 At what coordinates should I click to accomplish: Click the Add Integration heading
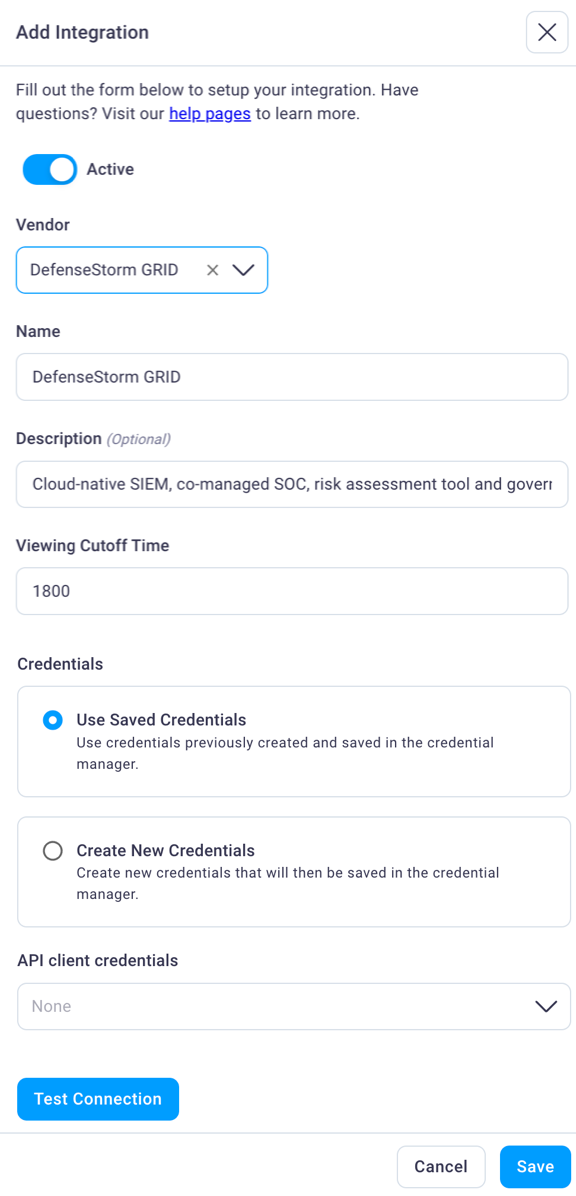pyautogui.click(x=82, y=32)
